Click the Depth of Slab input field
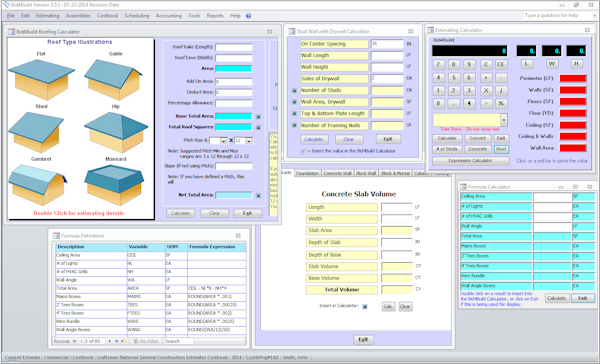Image resolution: width=600 pixels, height=364 pixels. 397,243
